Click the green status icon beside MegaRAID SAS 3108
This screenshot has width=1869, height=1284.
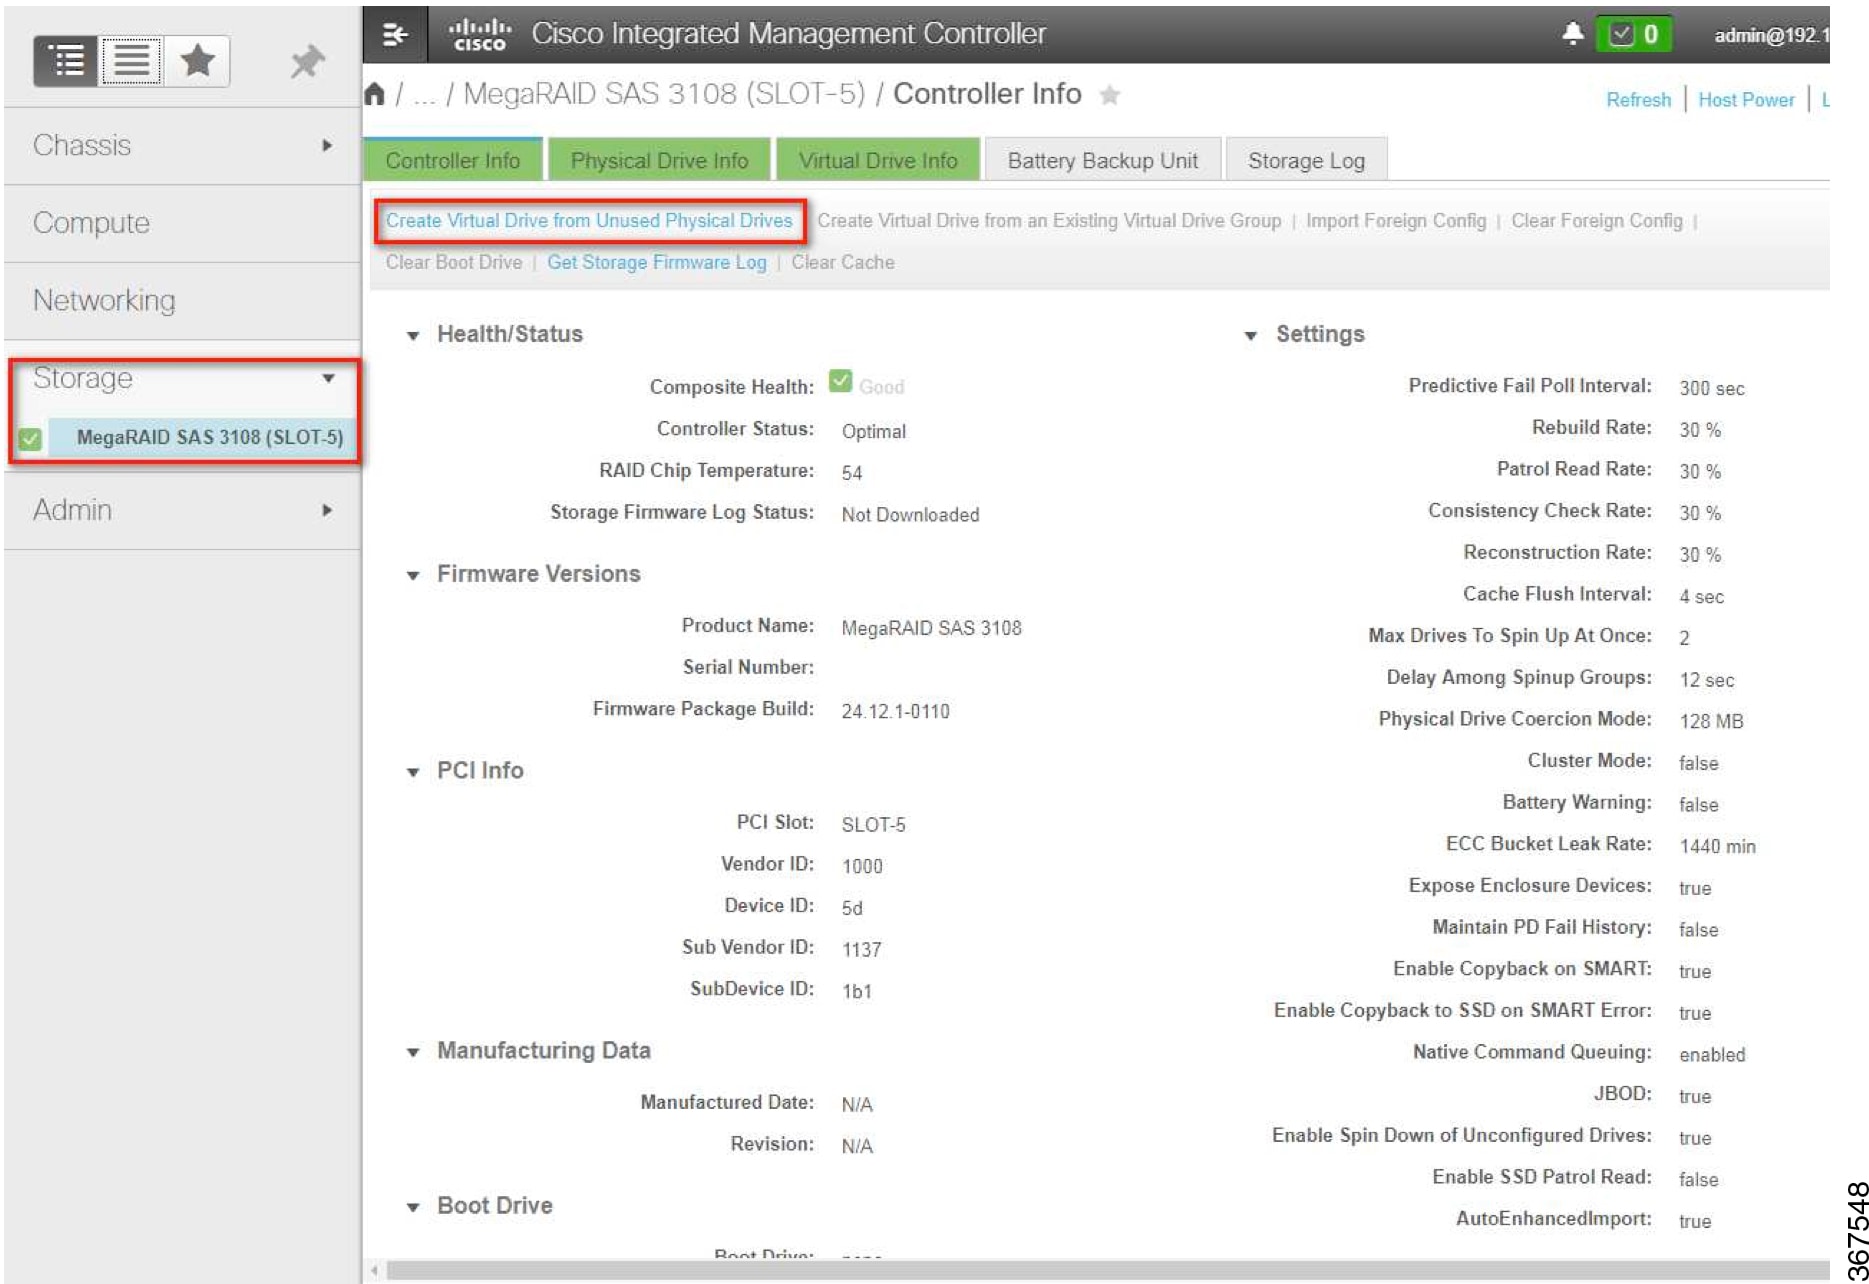[x=30, y=439]
